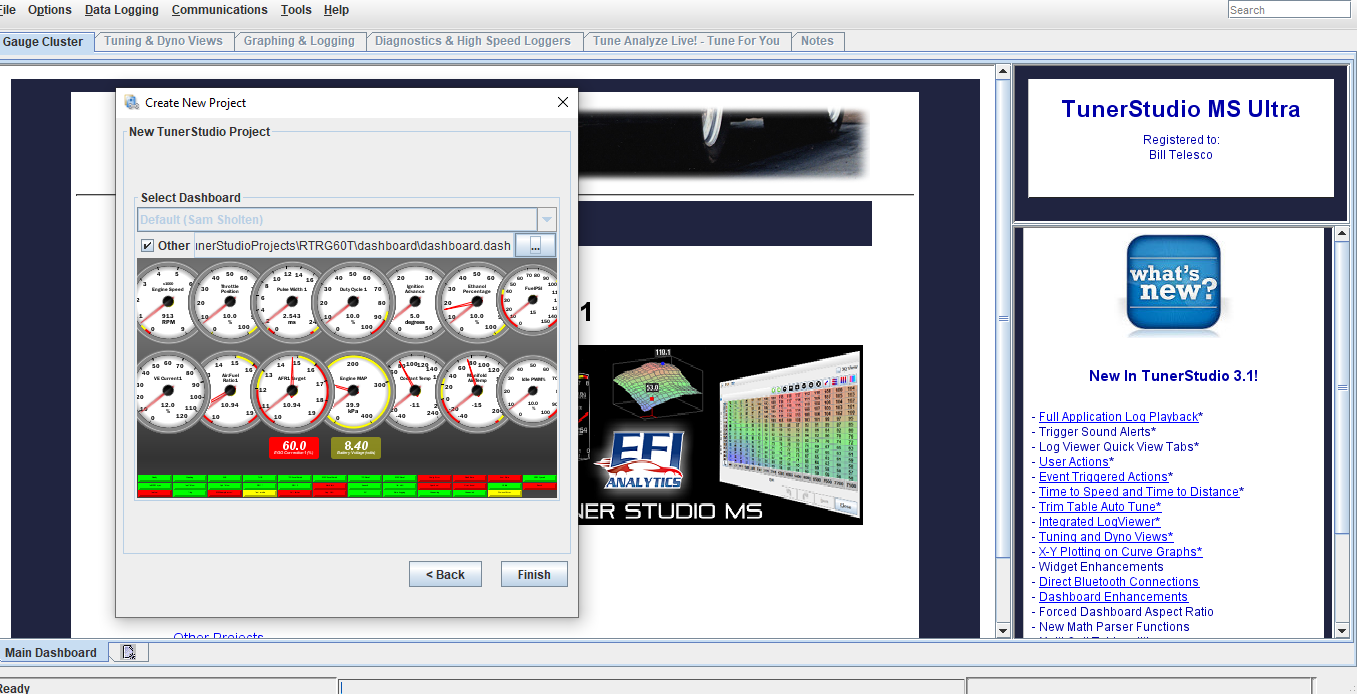
Task: Open the File menu
Action: pos(8,10)
